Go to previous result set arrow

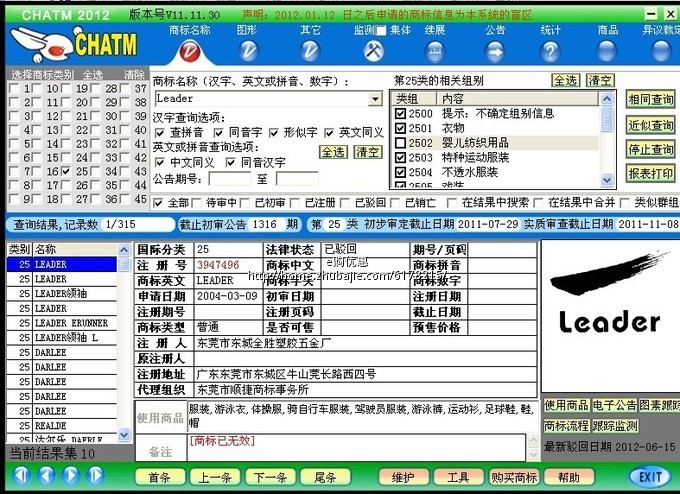coord(46,475)
